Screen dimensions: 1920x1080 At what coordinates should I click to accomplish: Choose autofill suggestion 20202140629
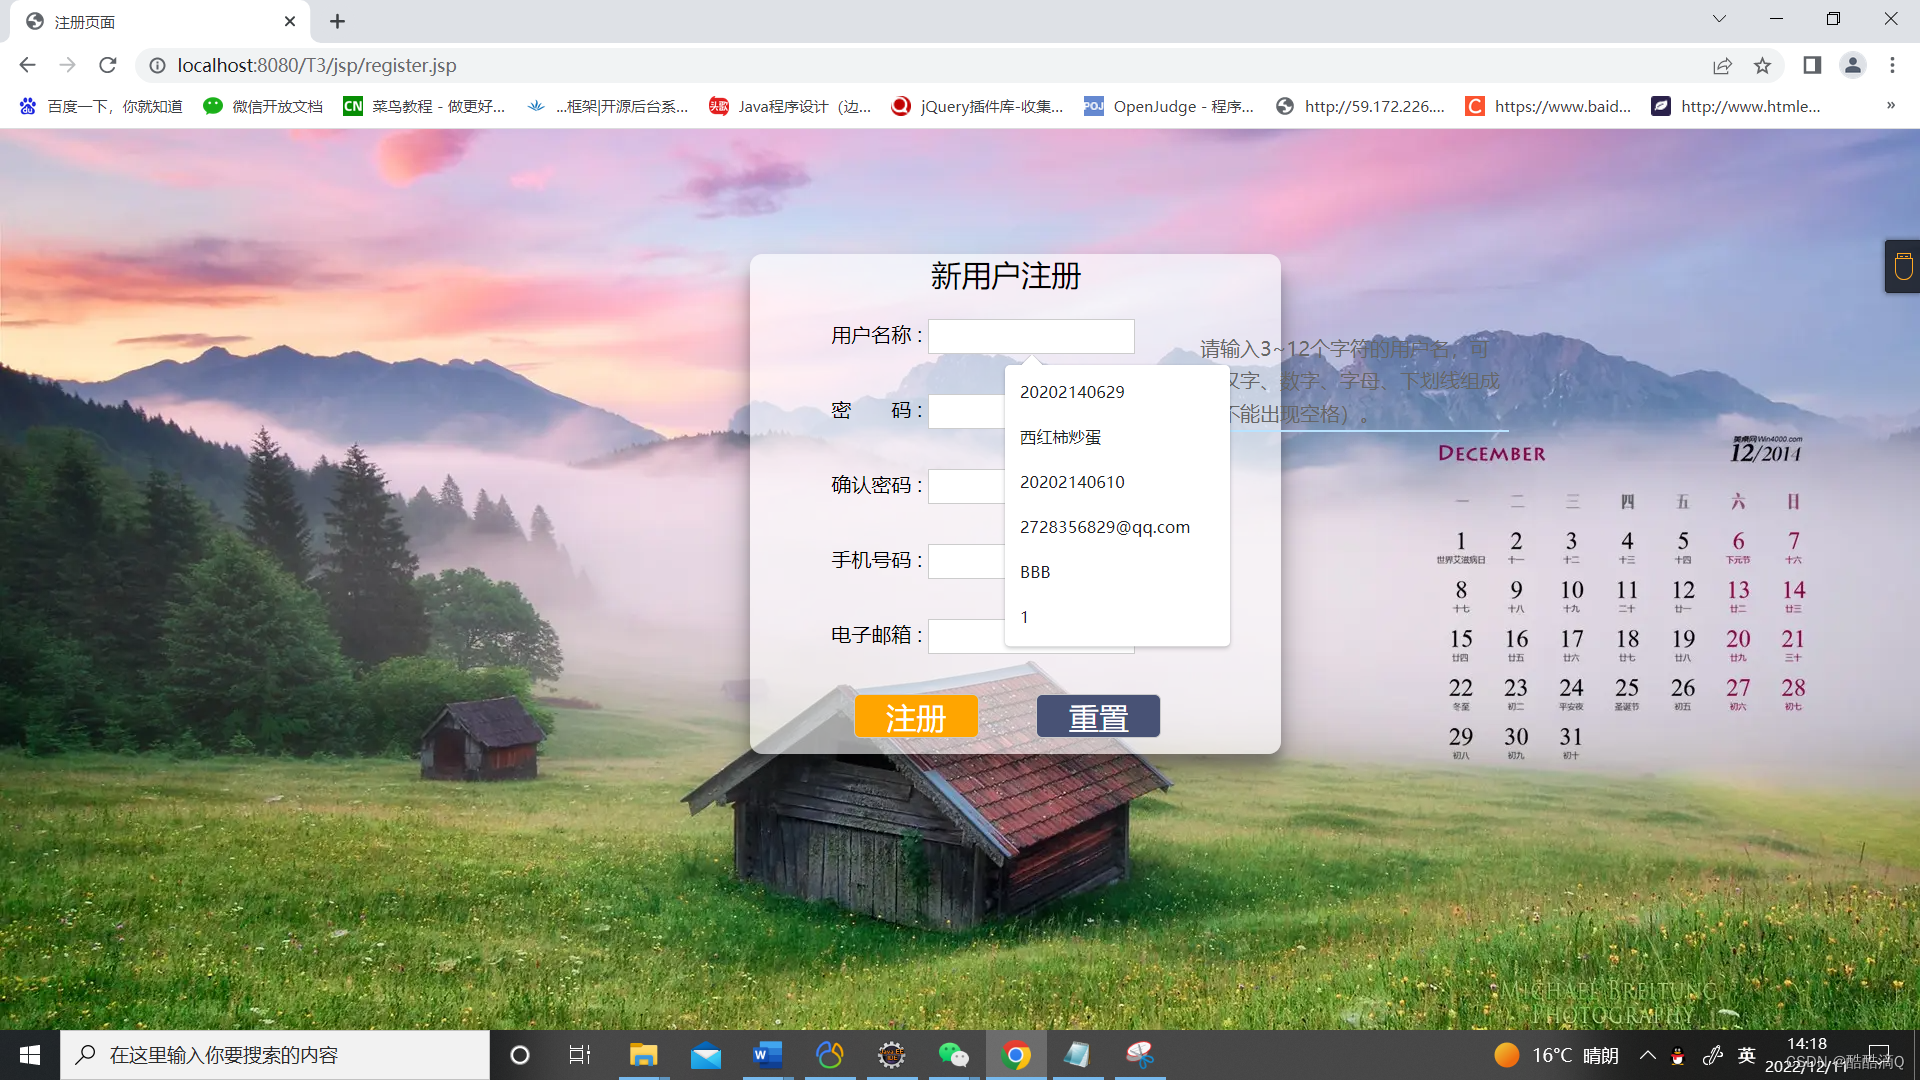click(x=1072, y=392)
